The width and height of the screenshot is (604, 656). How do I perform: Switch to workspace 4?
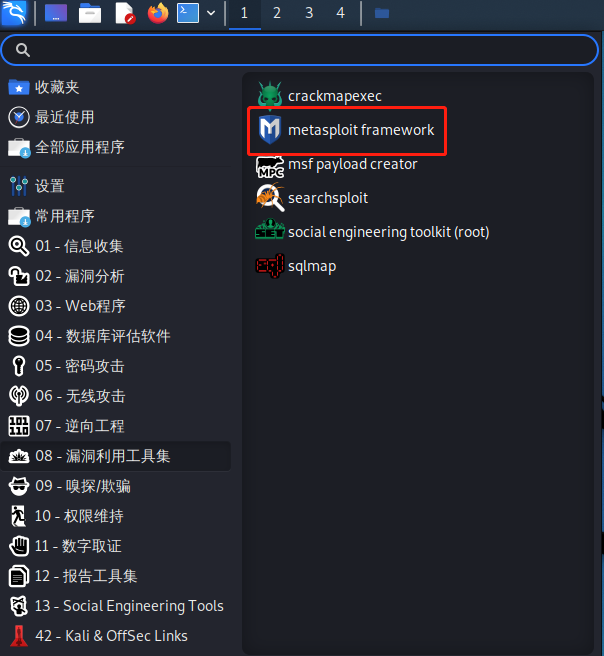[340, 13]
